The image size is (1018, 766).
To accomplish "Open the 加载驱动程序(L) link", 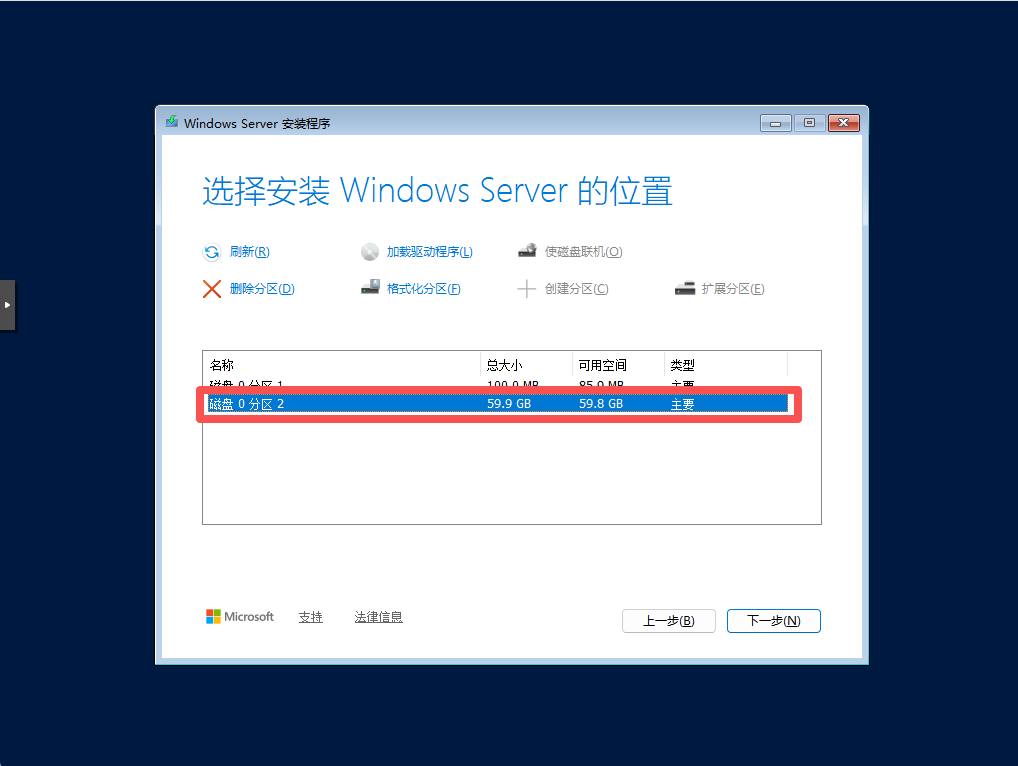I will coord(429,252).
